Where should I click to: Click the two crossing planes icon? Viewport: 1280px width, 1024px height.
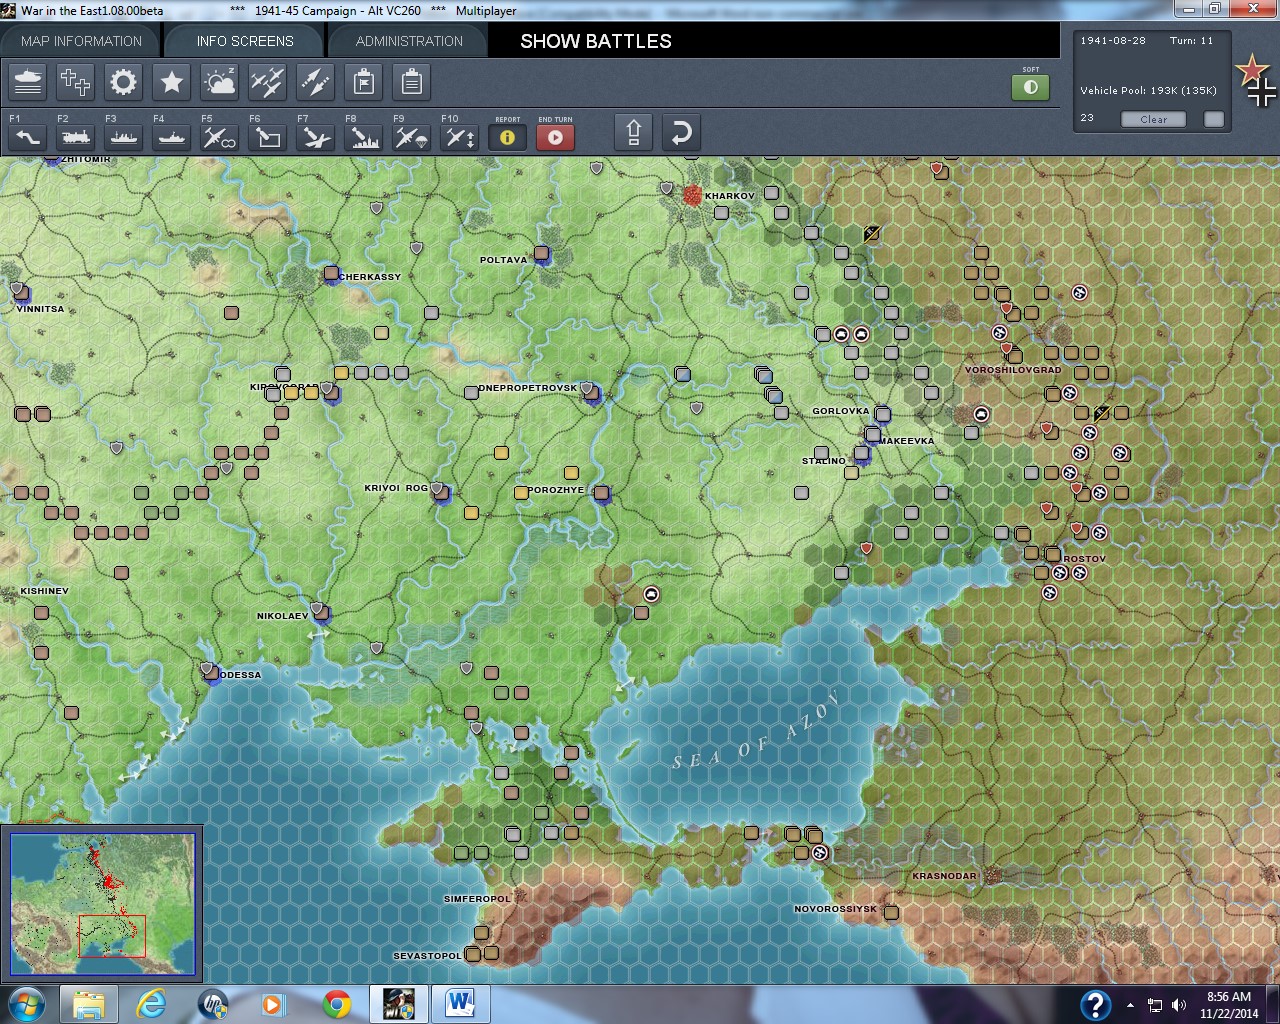pyautogui.click(x=267, y=82)
